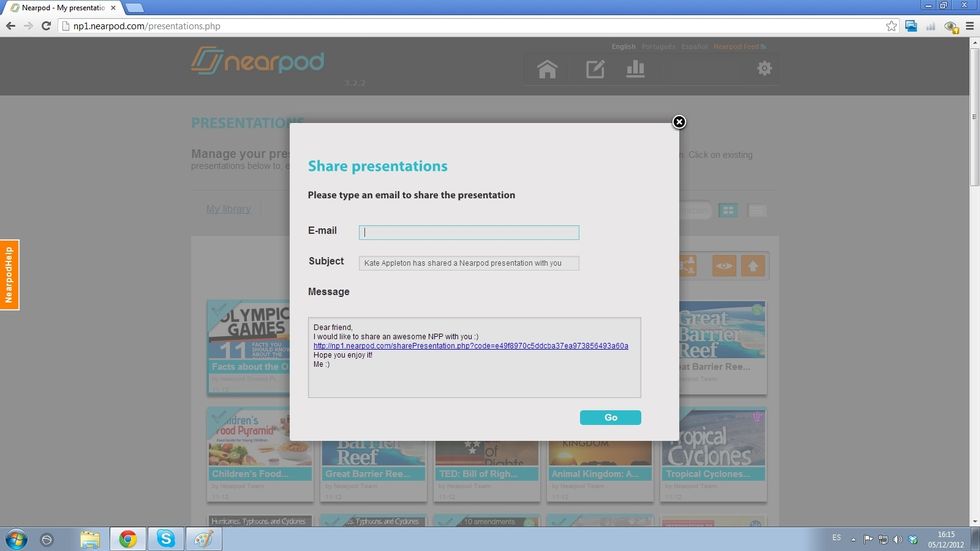Image resolution: width=980 pixels, height=551 pixels.
Task: Switch to grid view of presentations
Action: 728,211
